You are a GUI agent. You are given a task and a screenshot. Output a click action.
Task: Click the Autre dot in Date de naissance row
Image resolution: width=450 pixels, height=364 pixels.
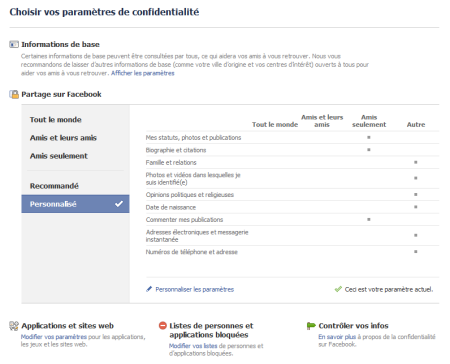(416, 207)
